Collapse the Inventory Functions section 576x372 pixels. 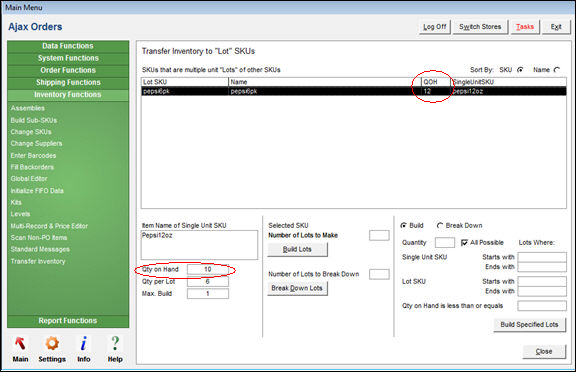(68, 95)
